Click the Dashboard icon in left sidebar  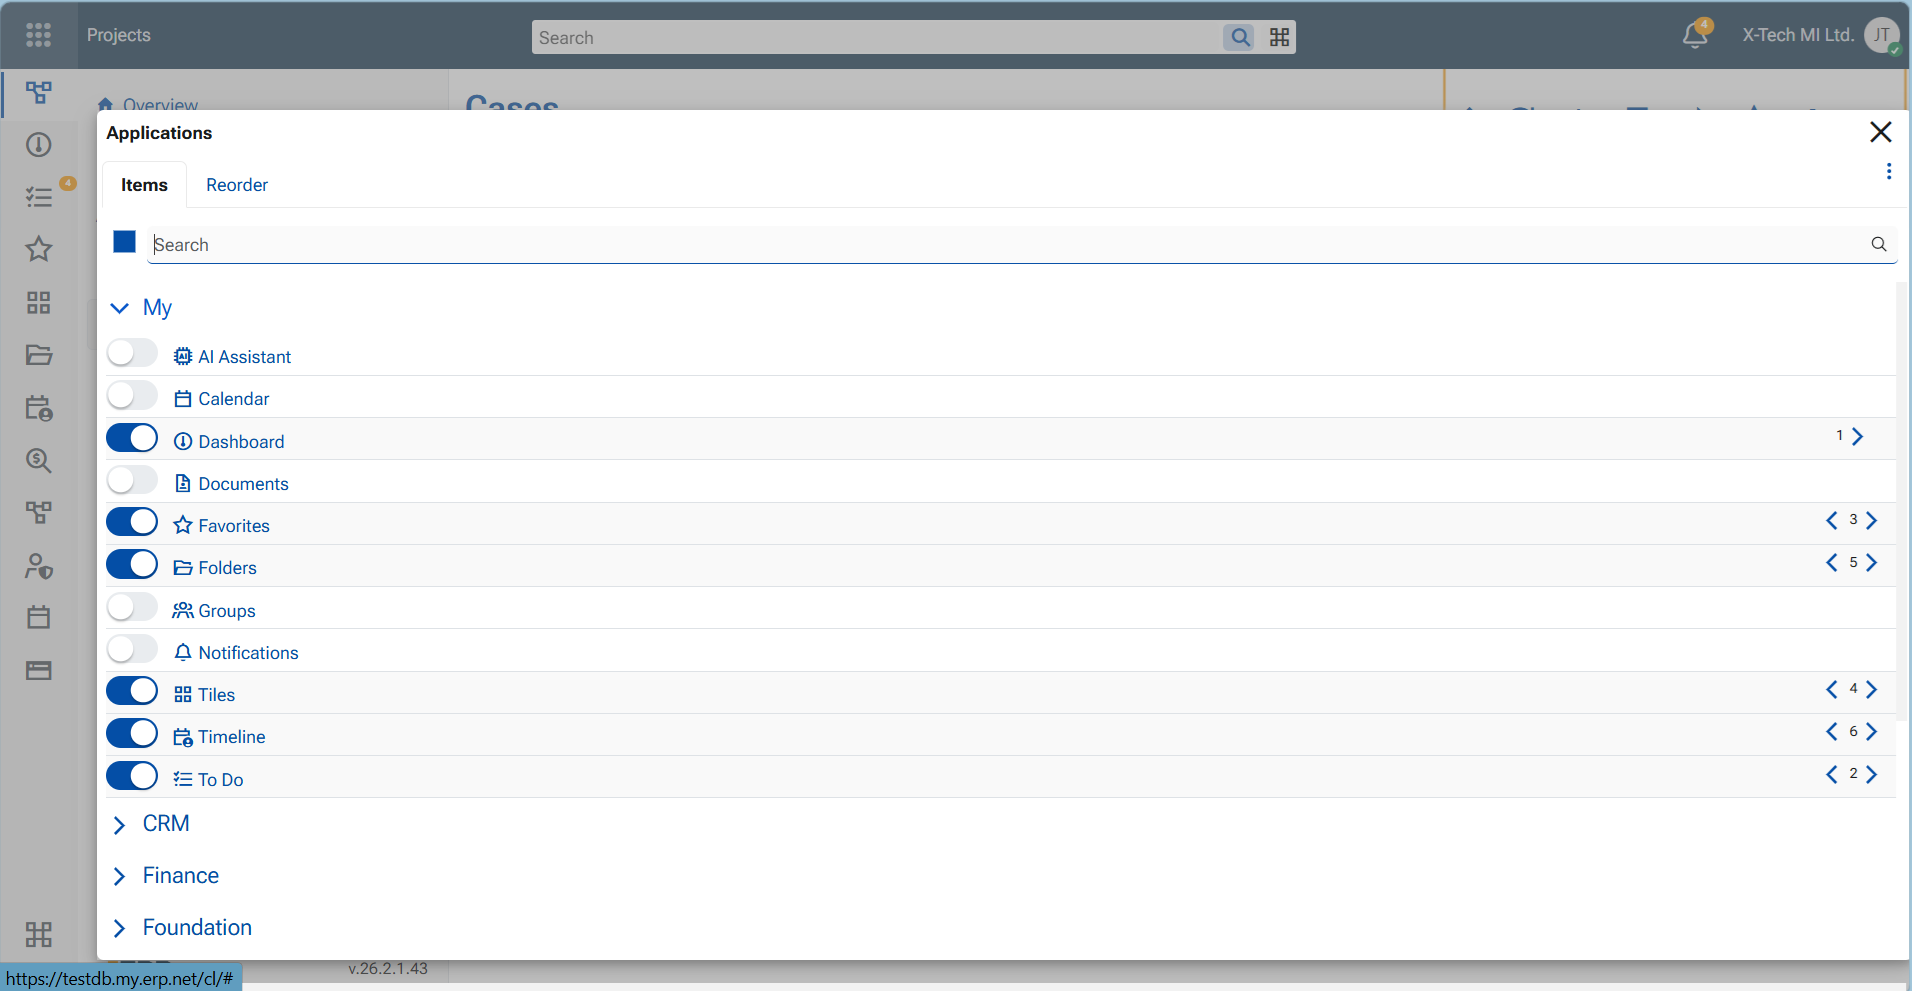[39, 145]
